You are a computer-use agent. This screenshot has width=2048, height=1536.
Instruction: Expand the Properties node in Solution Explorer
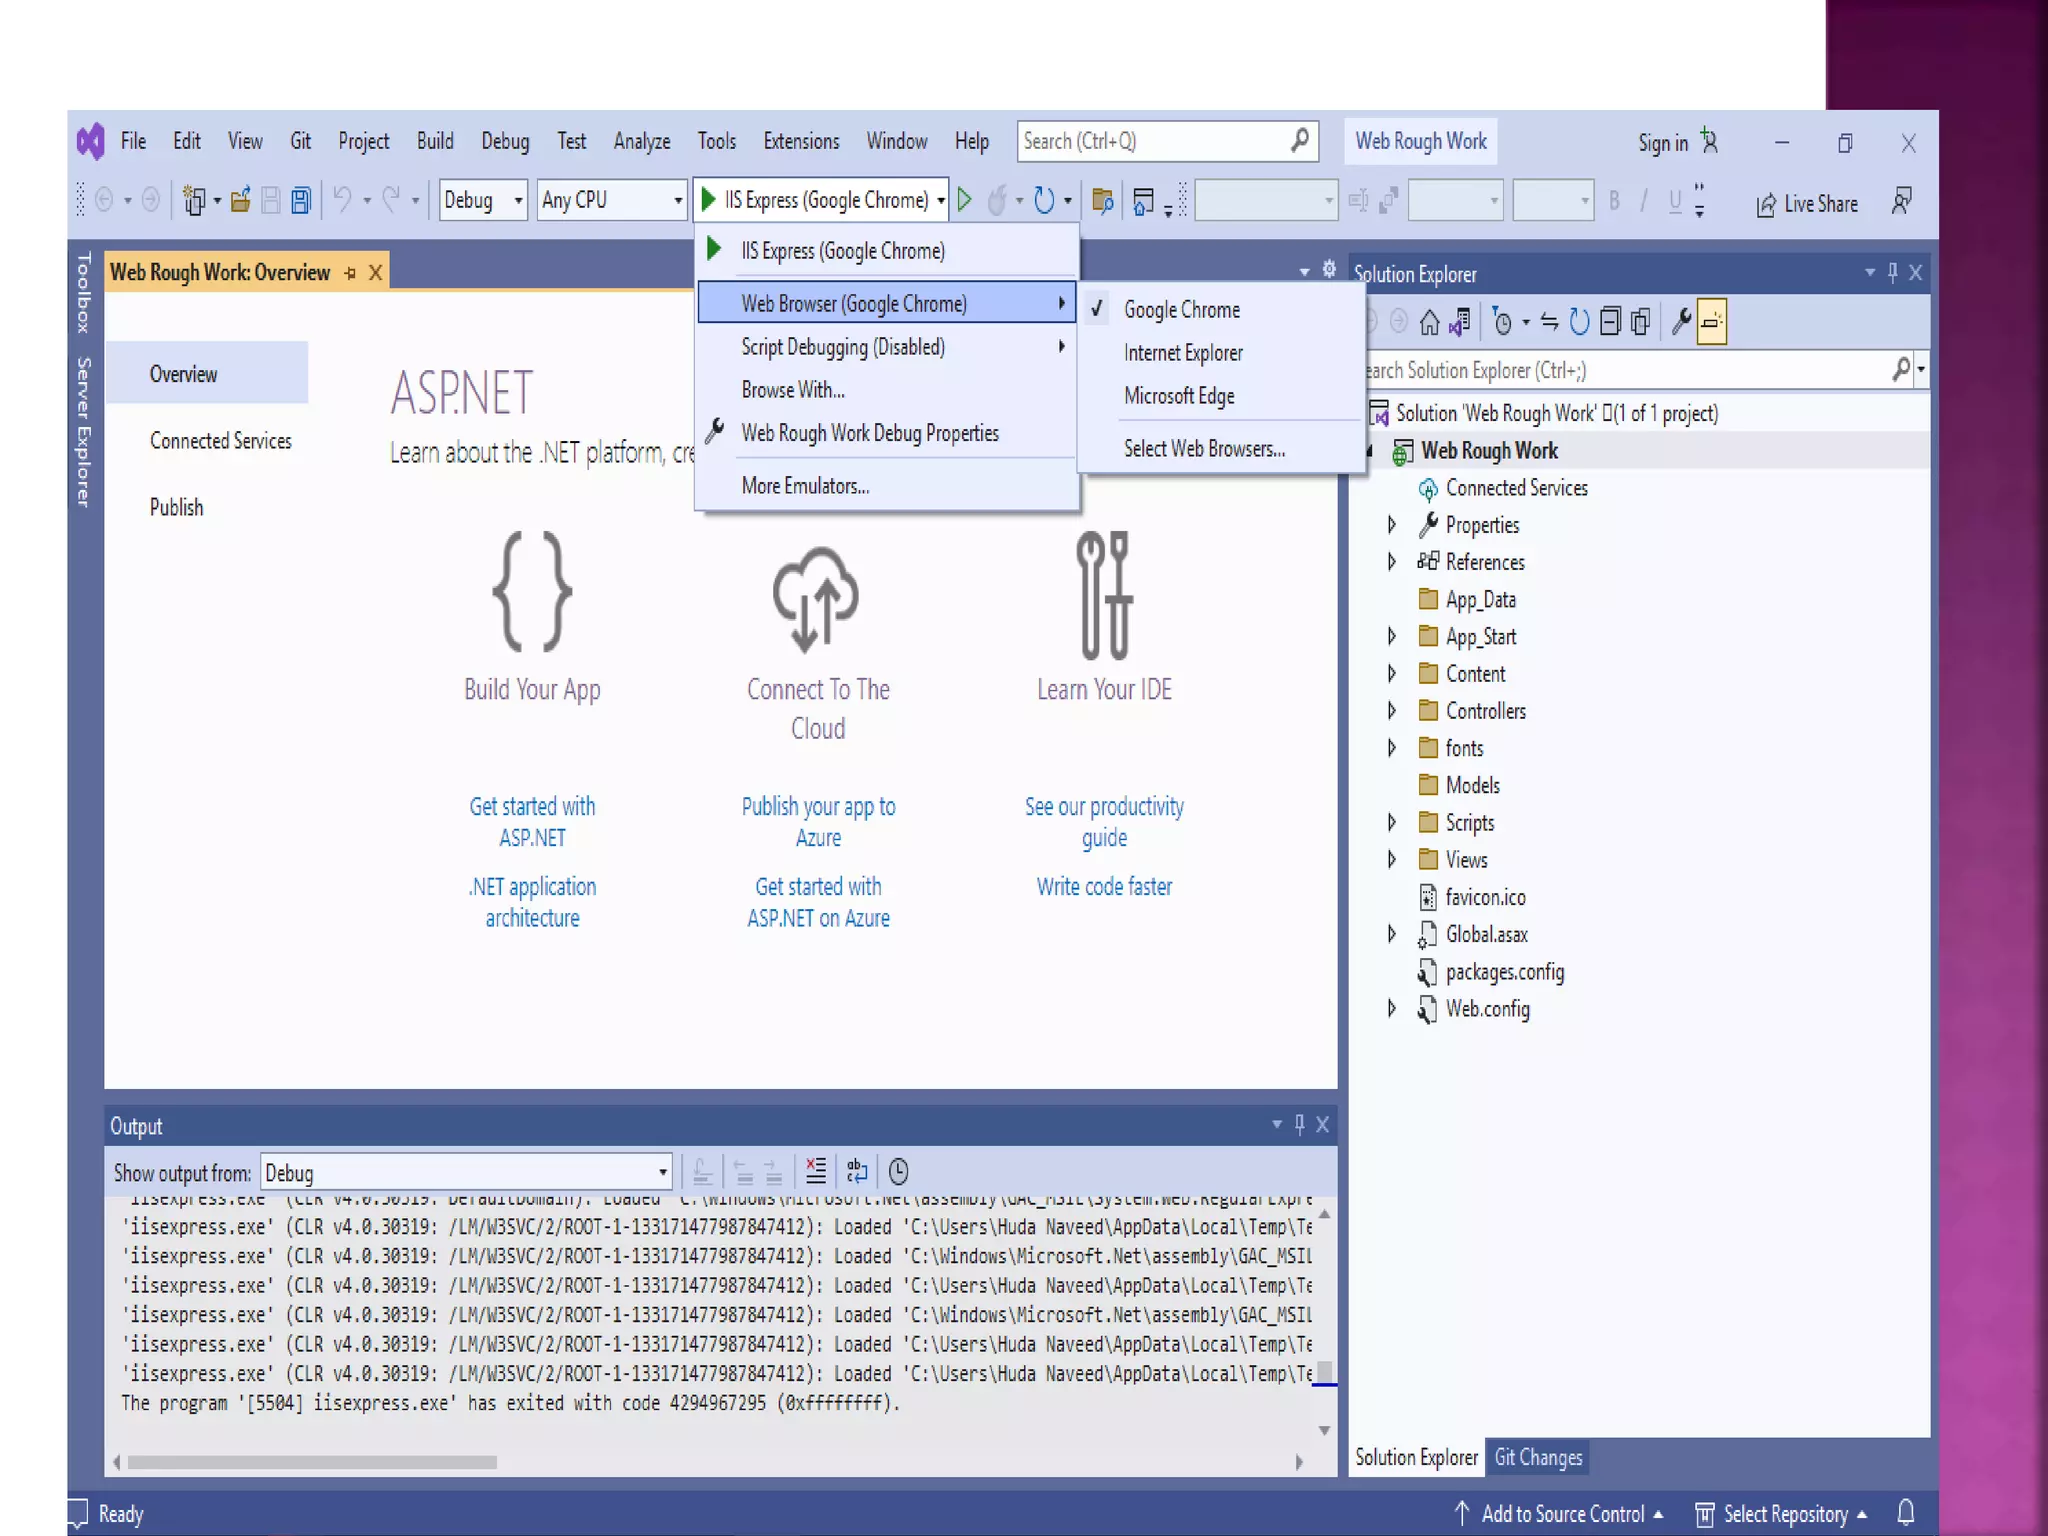tap(1391, 524)
